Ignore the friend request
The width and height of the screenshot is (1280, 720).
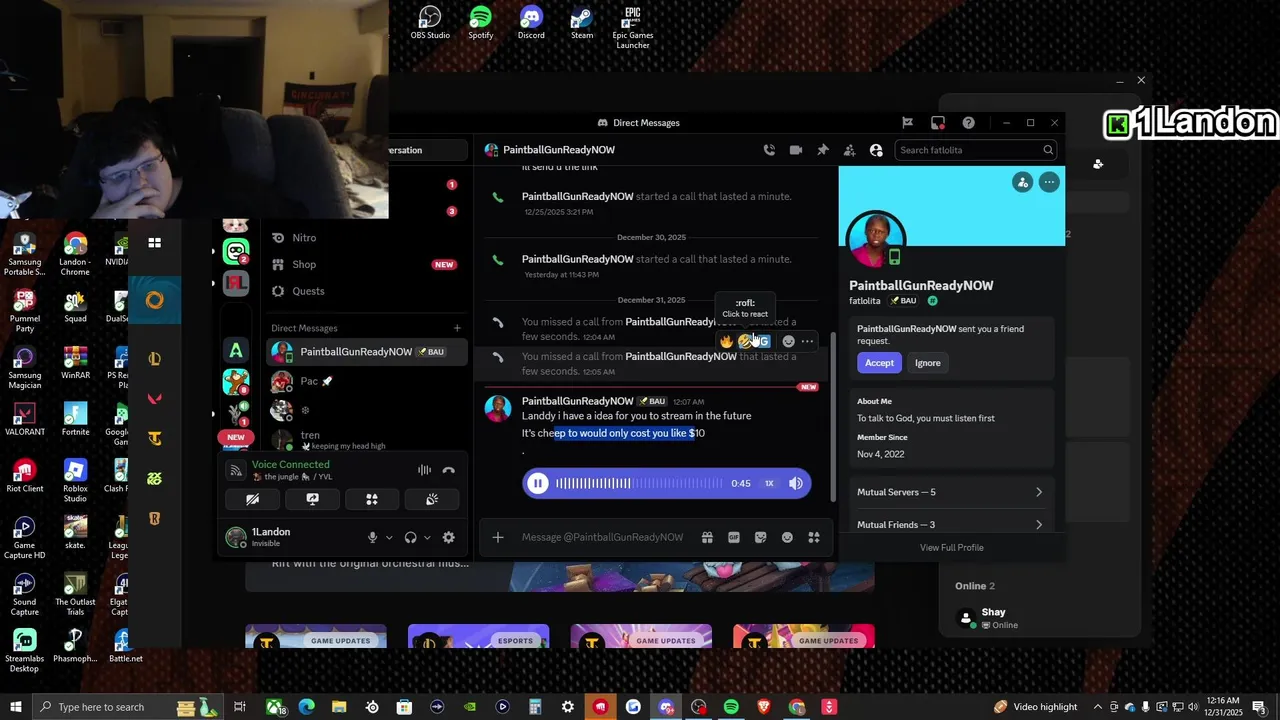pos(927,363)
